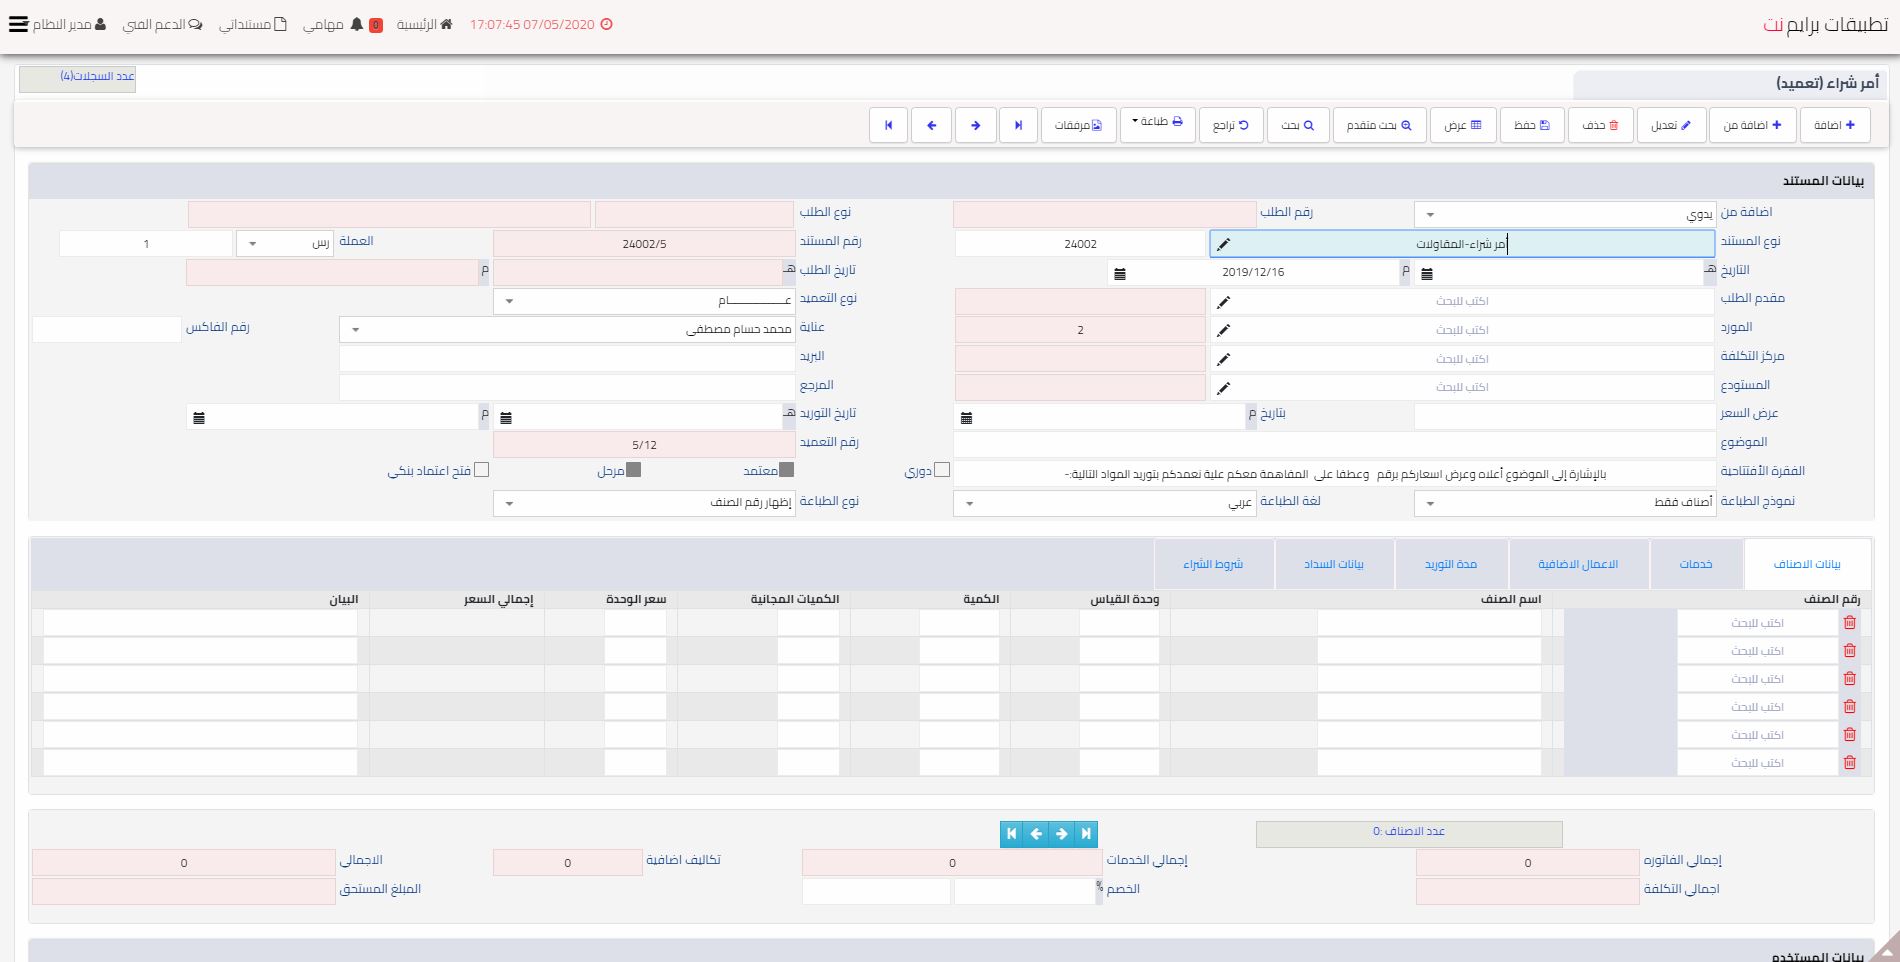Open notifications bell icon
1900x962 pixels.
(357, 25)
